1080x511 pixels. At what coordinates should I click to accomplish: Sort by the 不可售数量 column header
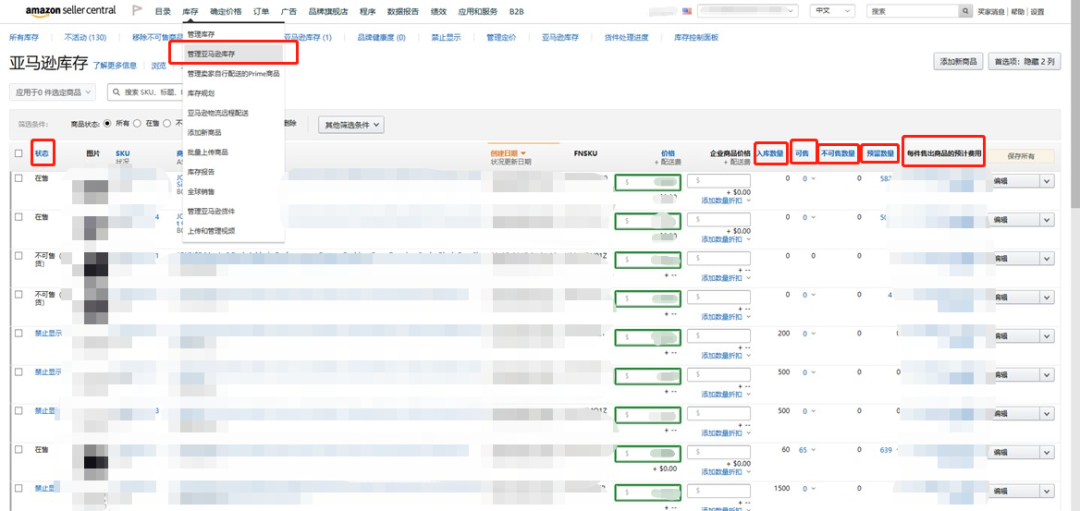[838, 154]
